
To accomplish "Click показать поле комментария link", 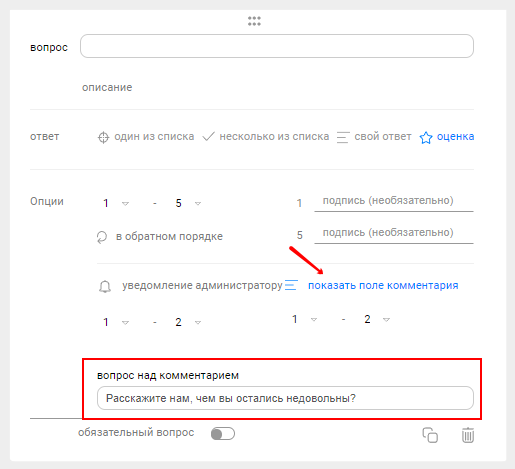I will (383, 285).
